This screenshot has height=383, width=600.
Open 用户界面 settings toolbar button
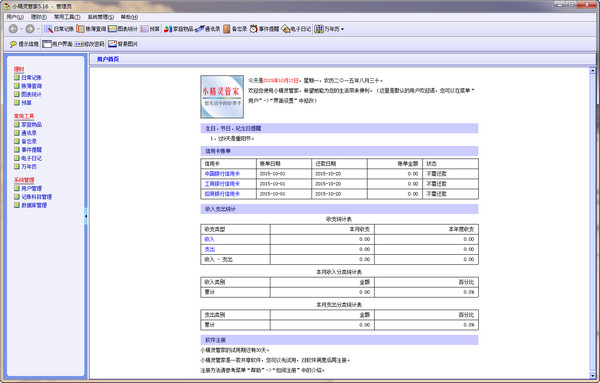(57, 44)
